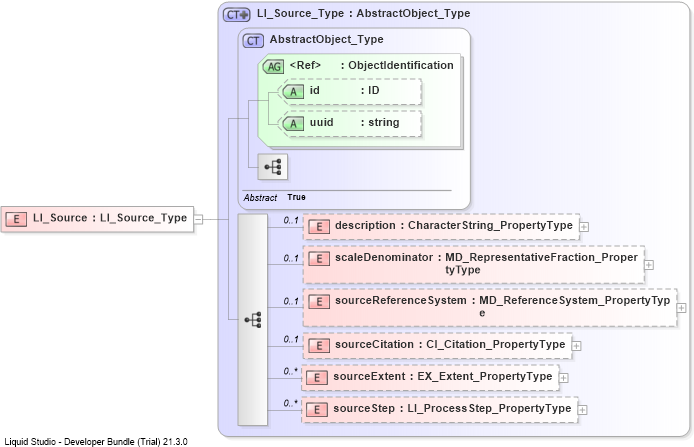The image size is (694, 447).
Task: Click the 0..* cardinality beside sourceExtent
Action: 291,371
